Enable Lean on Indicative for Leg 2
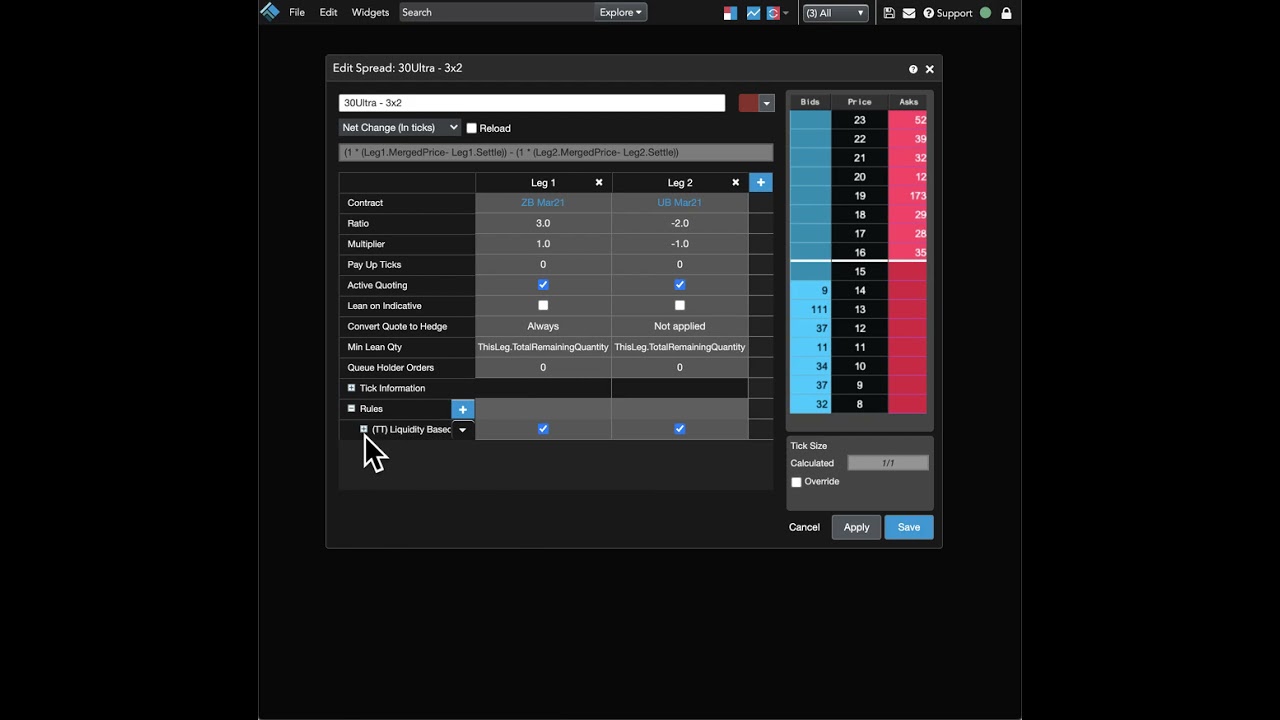Screen dimensions: 1280x720 pos(680,305)
